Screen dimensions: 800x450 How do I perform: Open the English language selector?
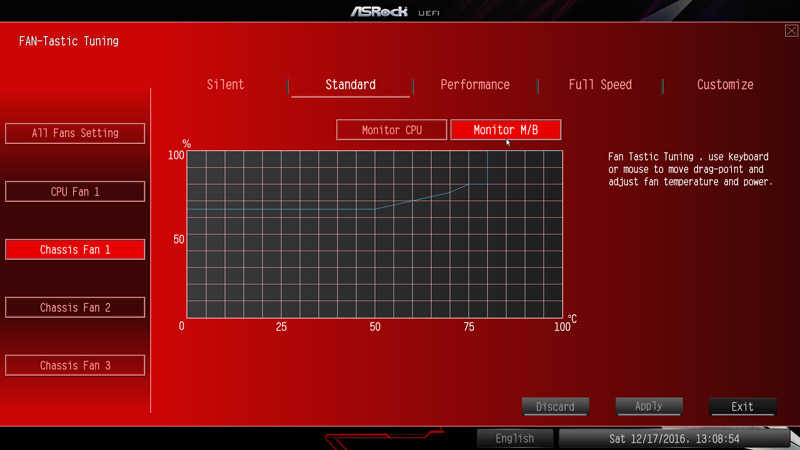point(514,438)
